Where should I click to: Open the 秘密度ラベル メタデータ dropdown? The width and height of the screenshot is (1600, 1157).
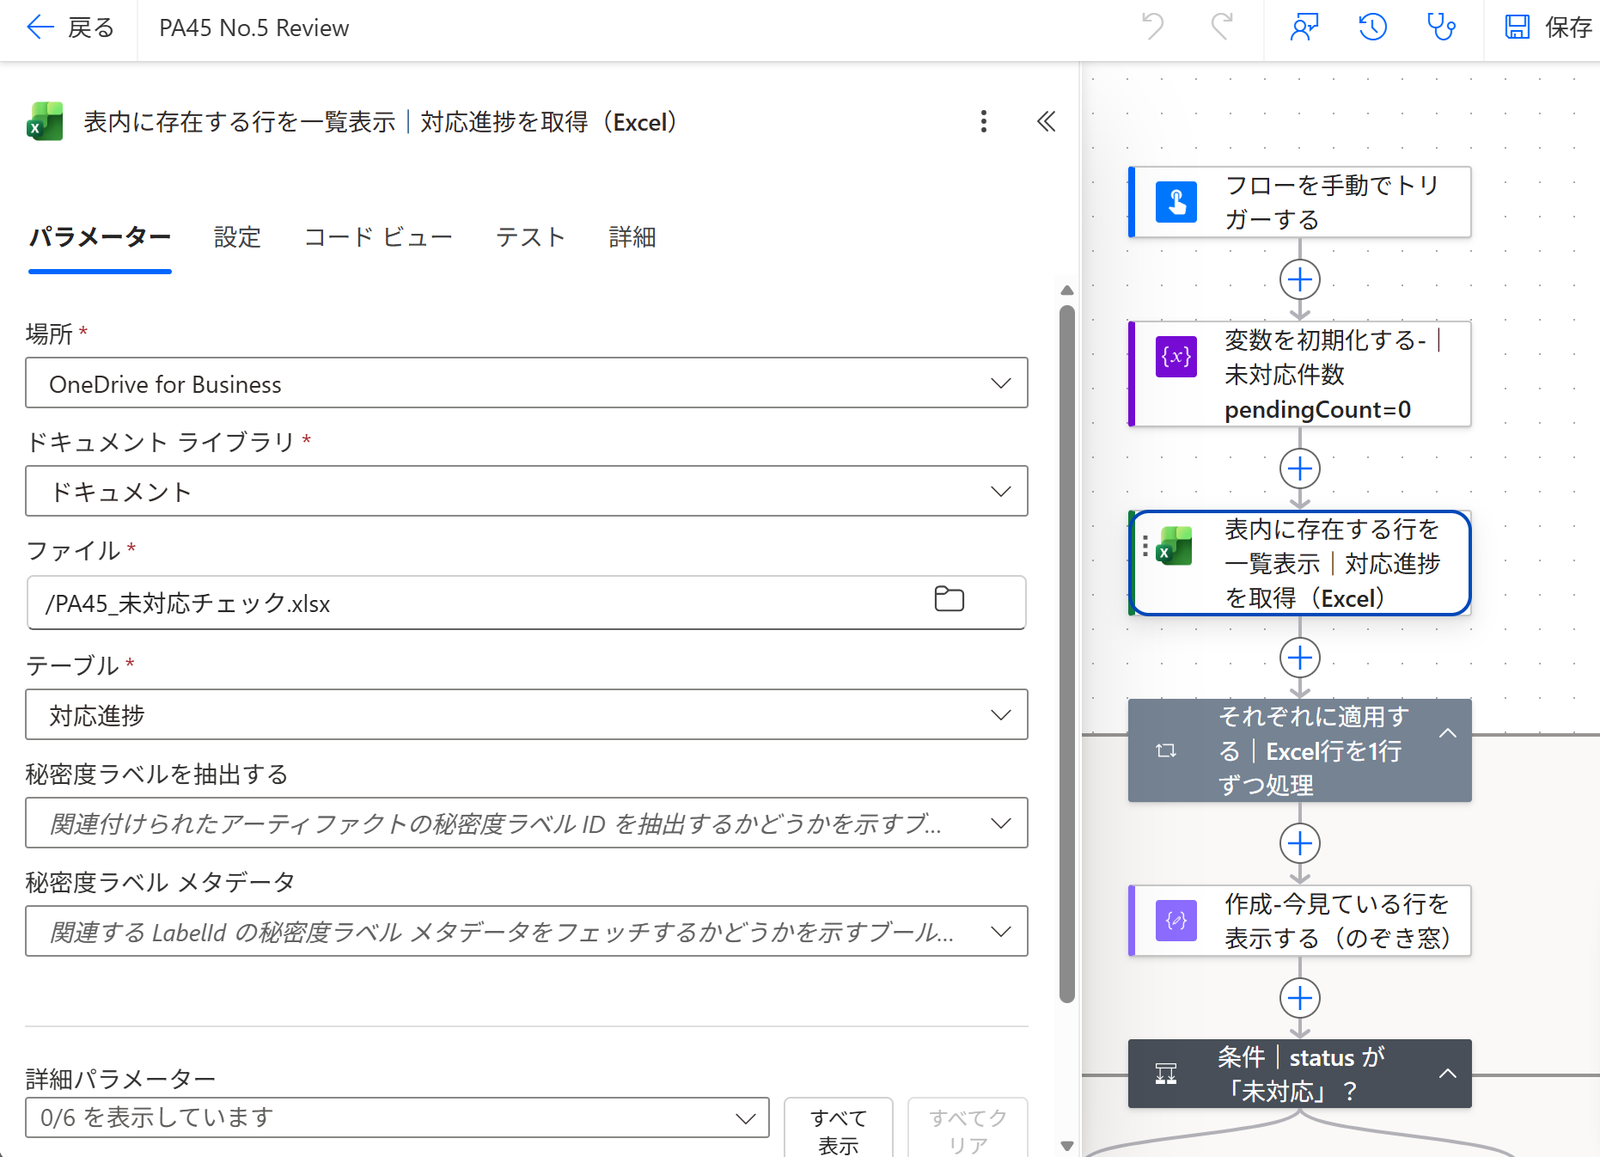tap(526, 931)
